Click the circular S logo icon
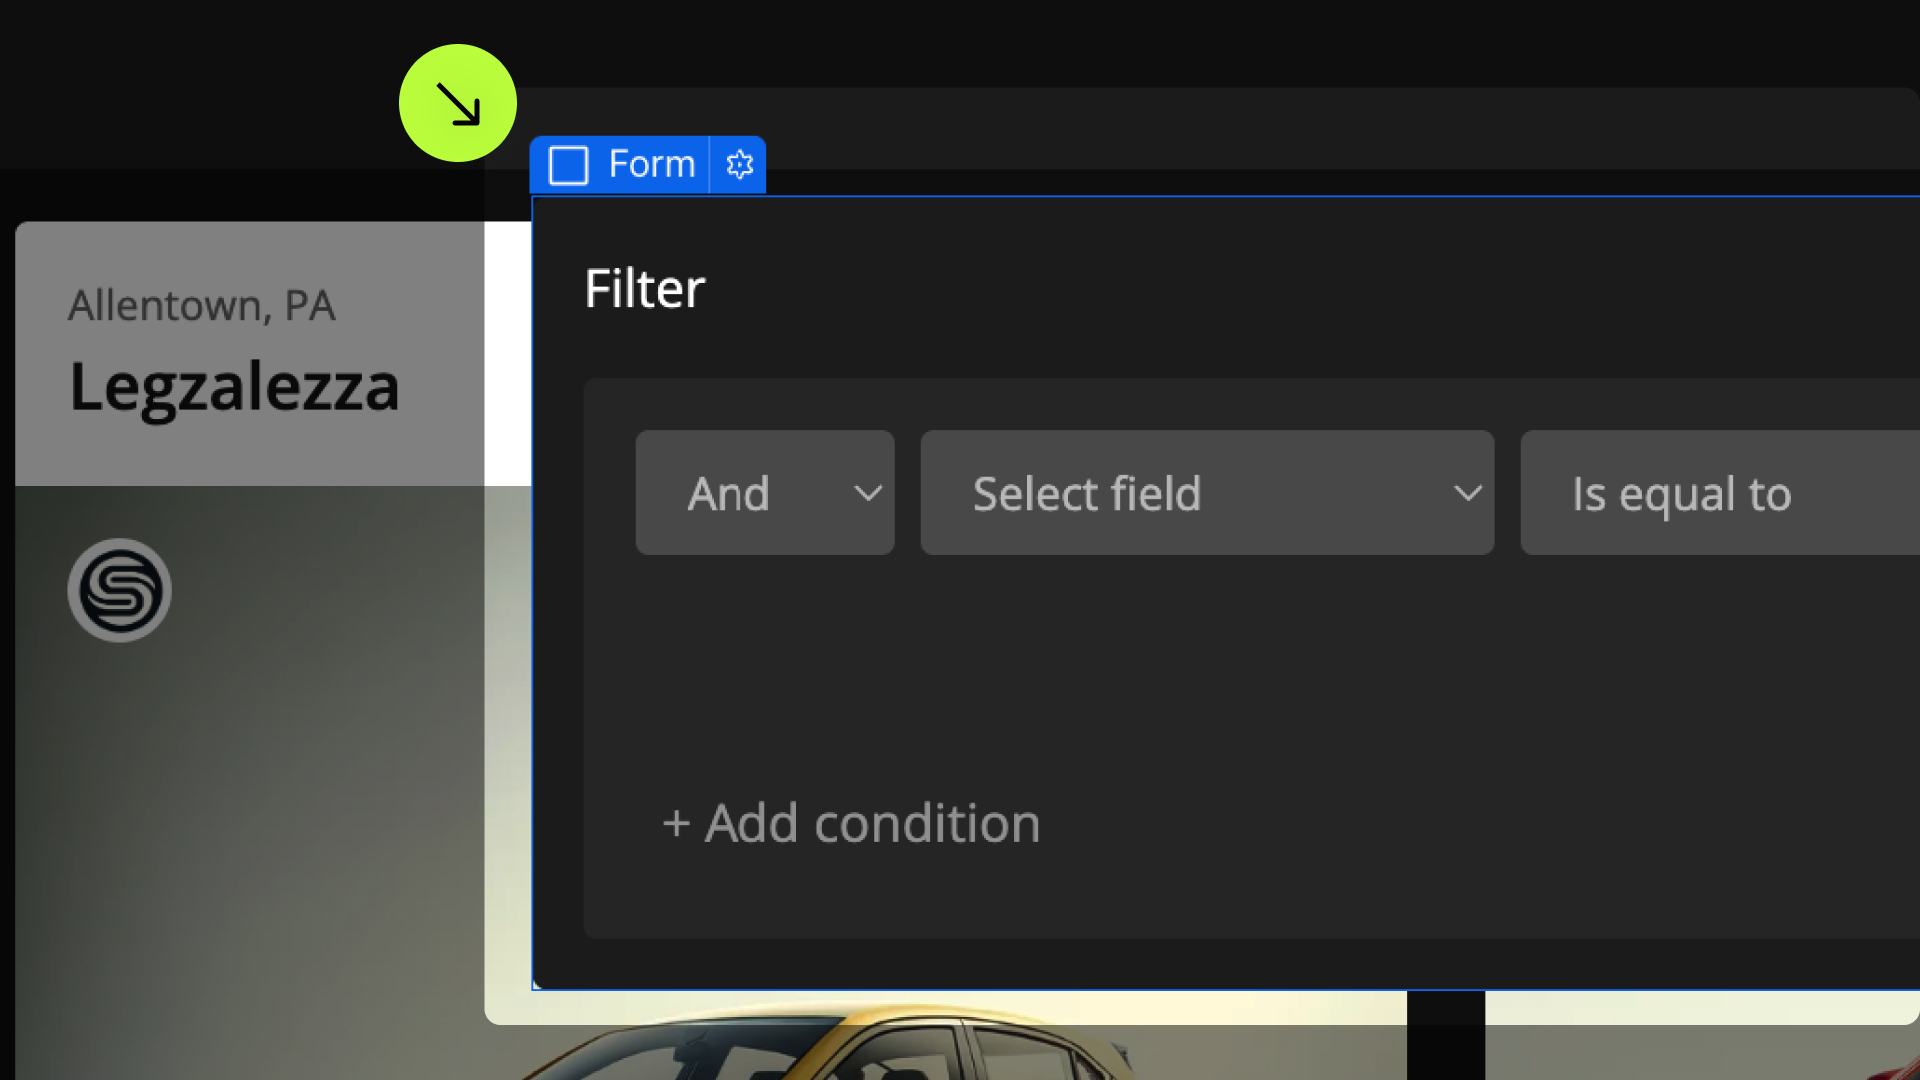The image size is (1920, 1080). click(x=120, y=591)
